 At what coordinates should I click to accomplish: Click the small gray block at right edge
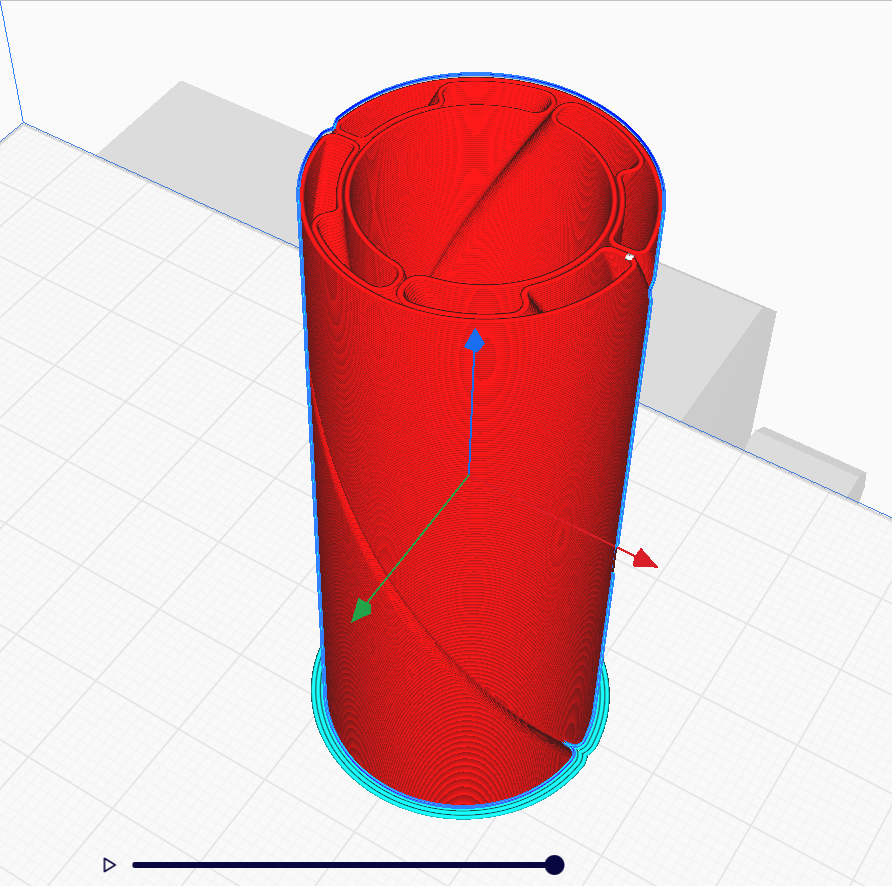(x=810, y=462)
